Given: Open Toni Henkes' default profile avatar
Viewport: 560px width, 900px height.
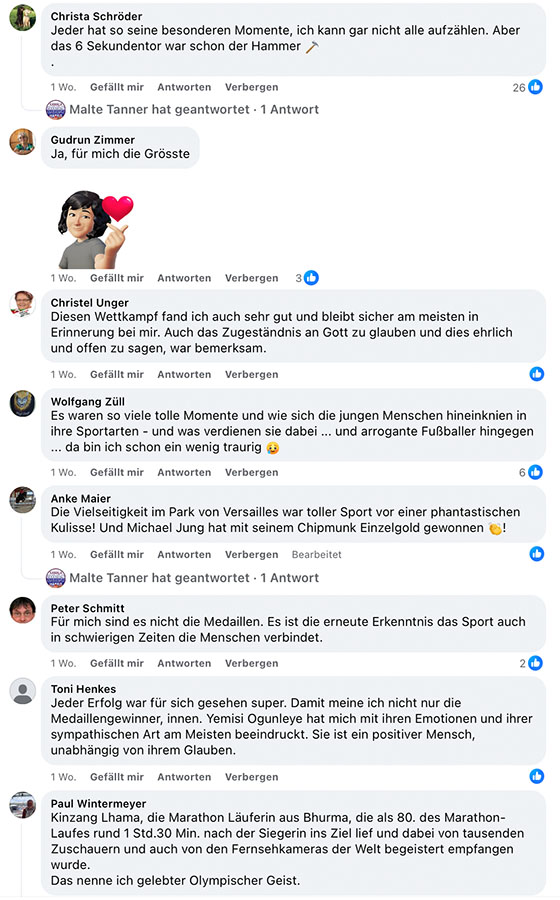Looking at the screenshot, I should (x=23, y=690).
